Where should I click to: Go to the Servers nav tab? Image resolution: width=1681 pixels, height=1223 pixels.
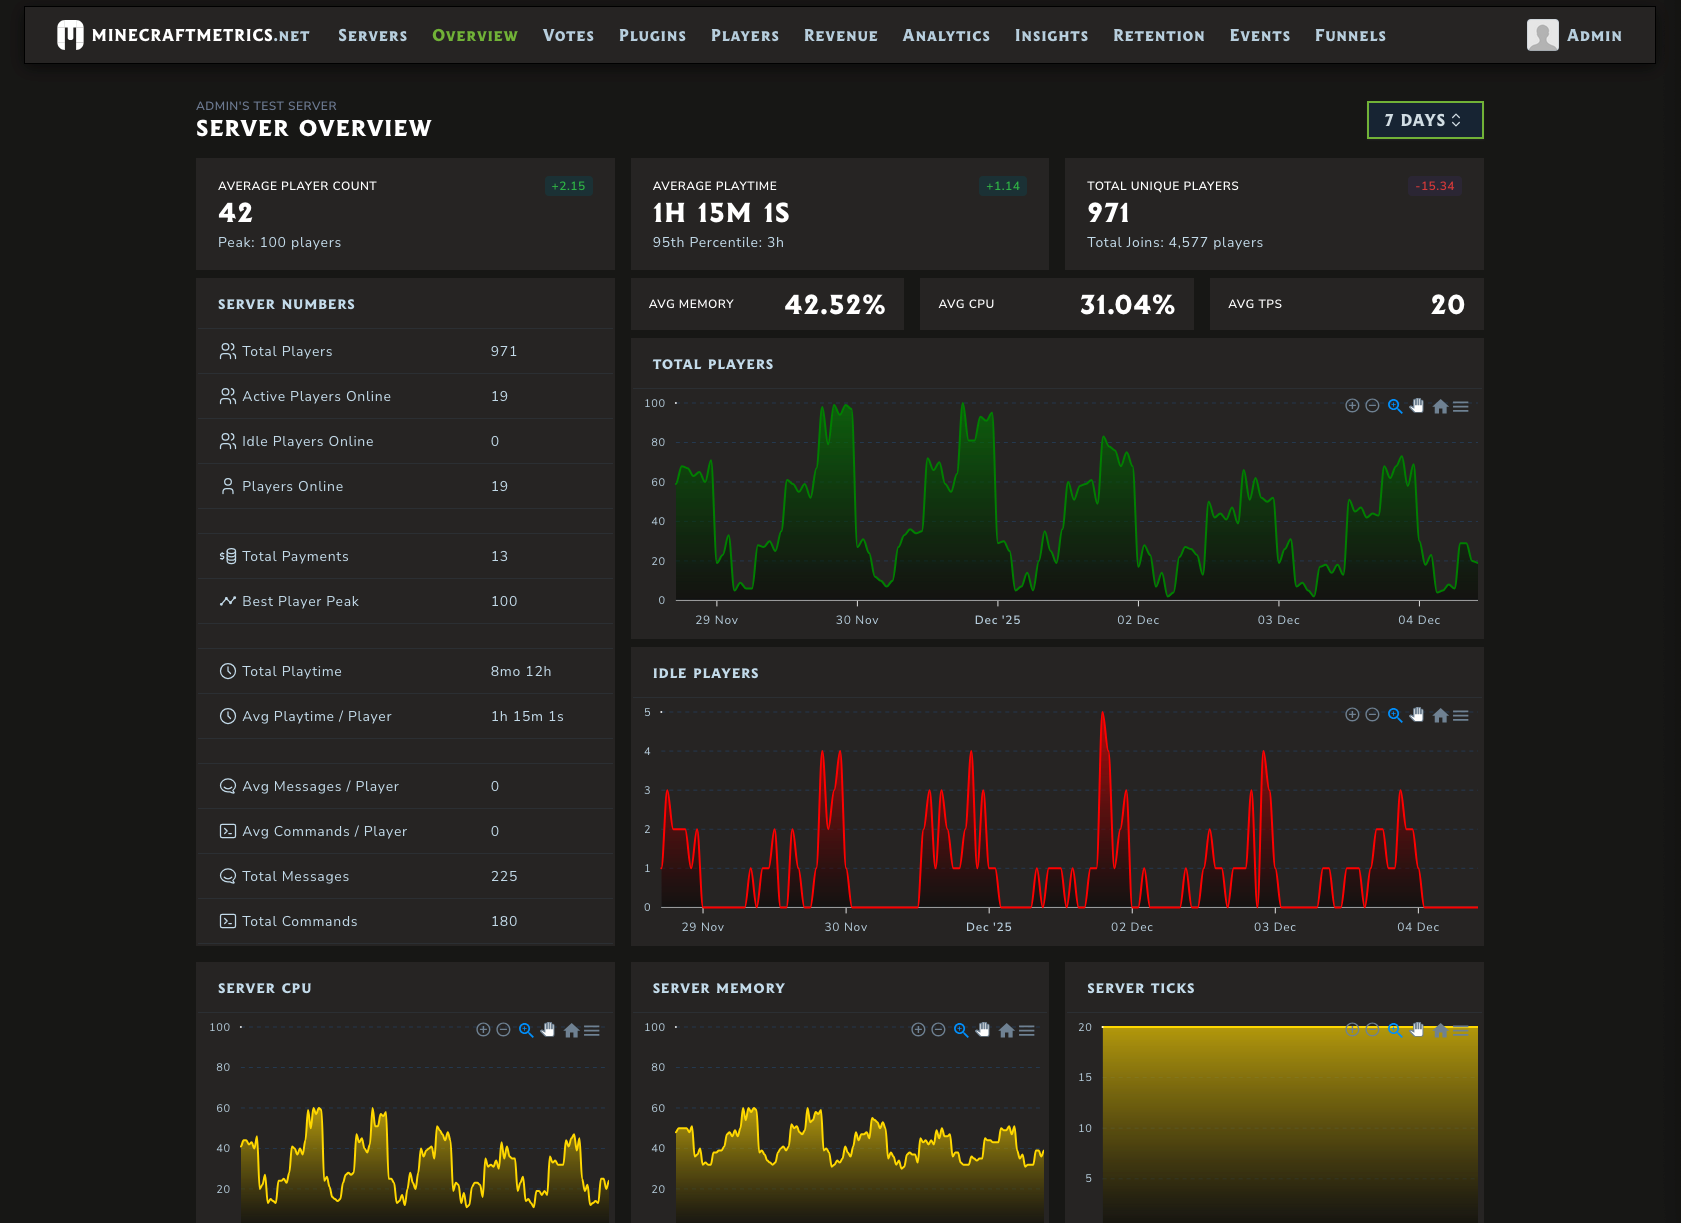[x=372, y=35]
